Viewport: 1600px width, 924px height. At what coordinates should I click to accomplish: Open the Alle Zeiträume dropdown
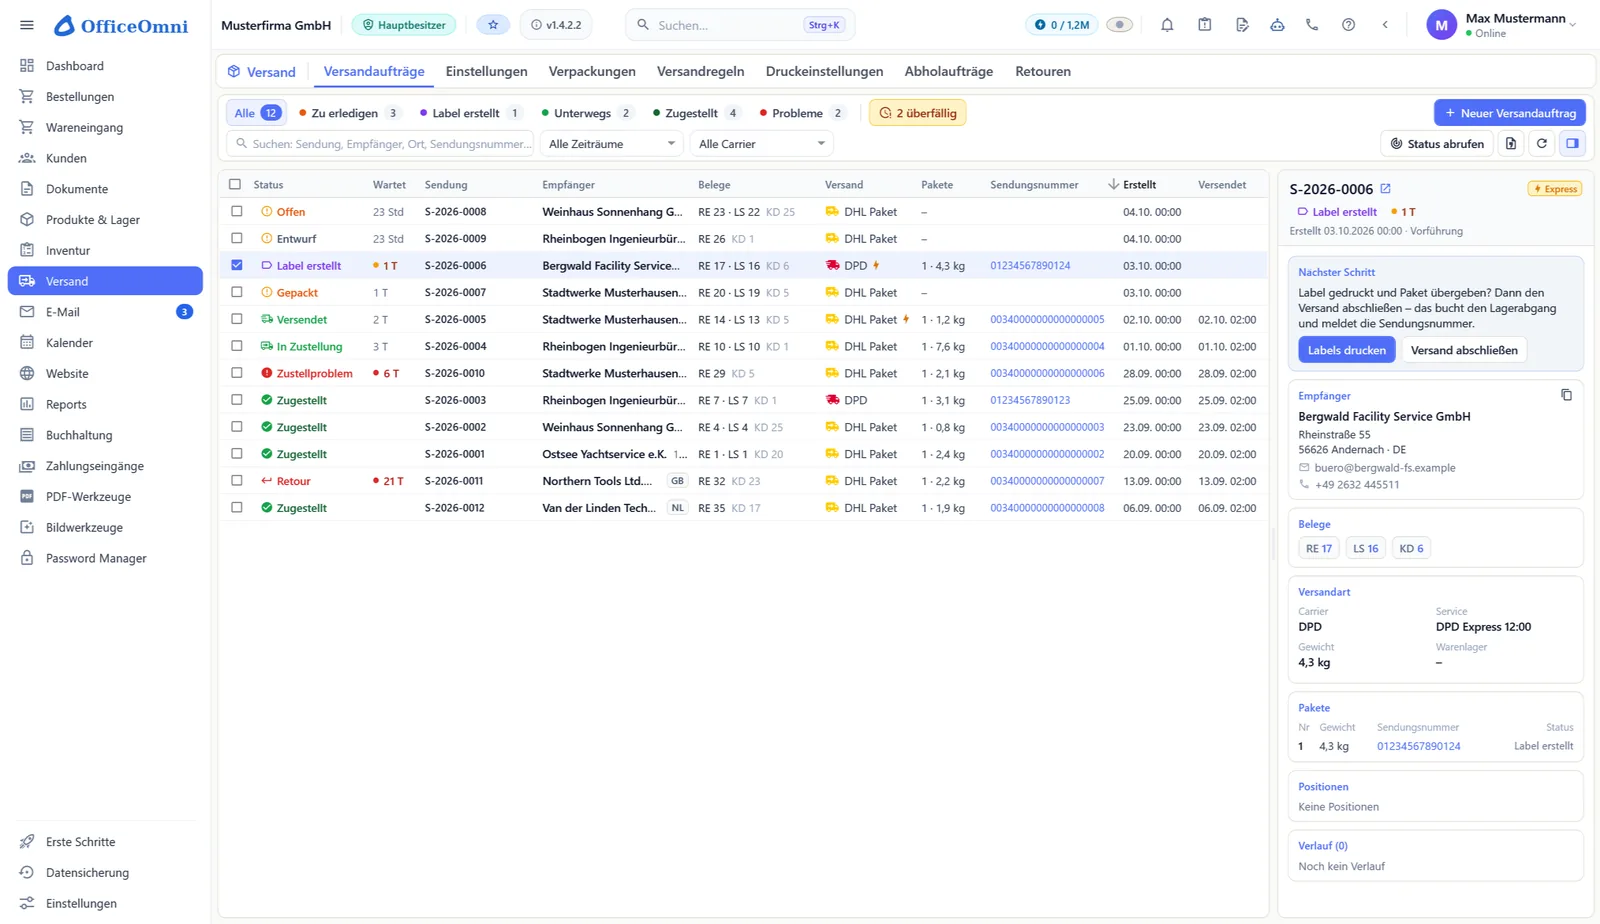611,144
